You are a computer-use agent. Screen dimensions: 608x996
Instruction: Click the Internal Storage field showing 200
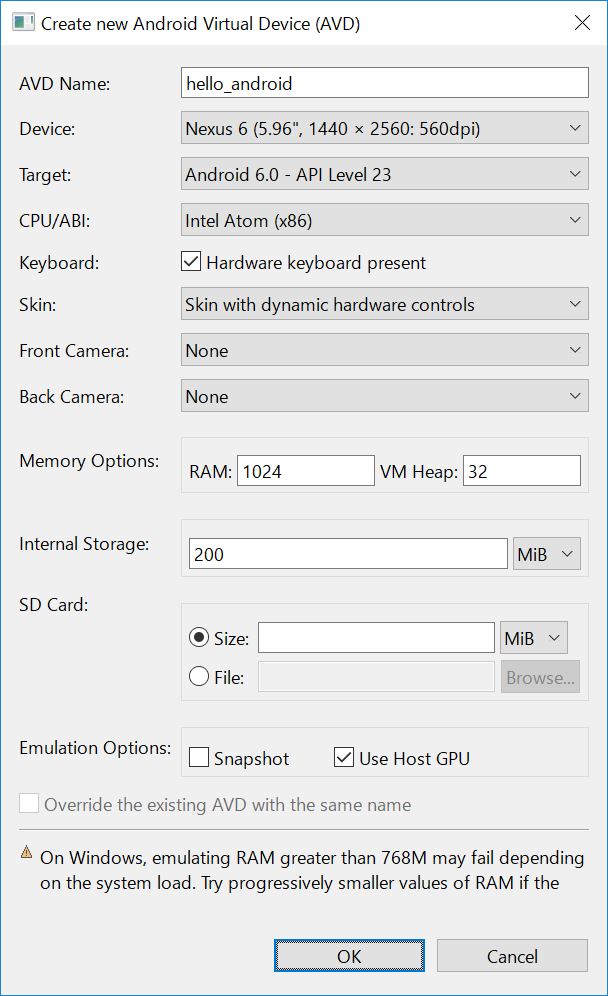(x=348, y=554)
